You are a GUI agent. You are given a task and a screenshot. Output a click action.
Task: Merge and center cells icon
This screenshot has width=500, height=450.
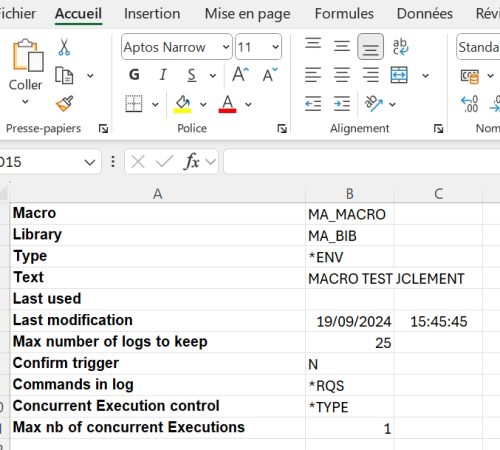pos(399,75)
